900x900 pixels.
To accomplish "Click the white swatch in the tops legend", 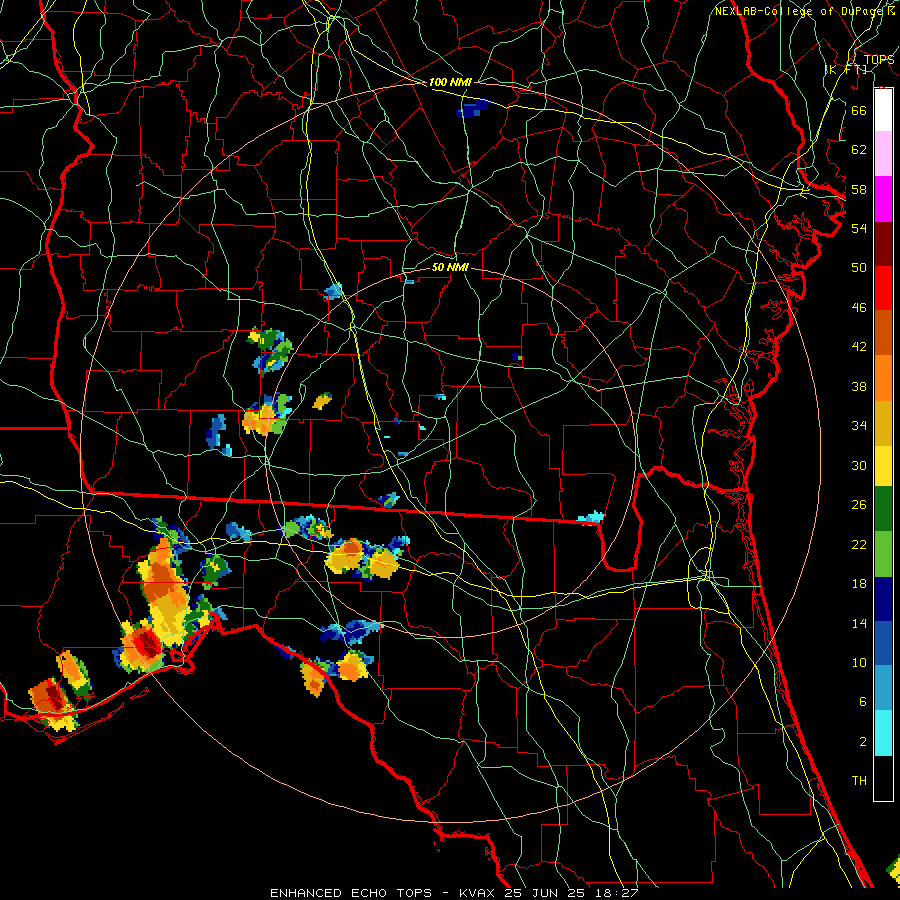I will click(x=883, y=110).
